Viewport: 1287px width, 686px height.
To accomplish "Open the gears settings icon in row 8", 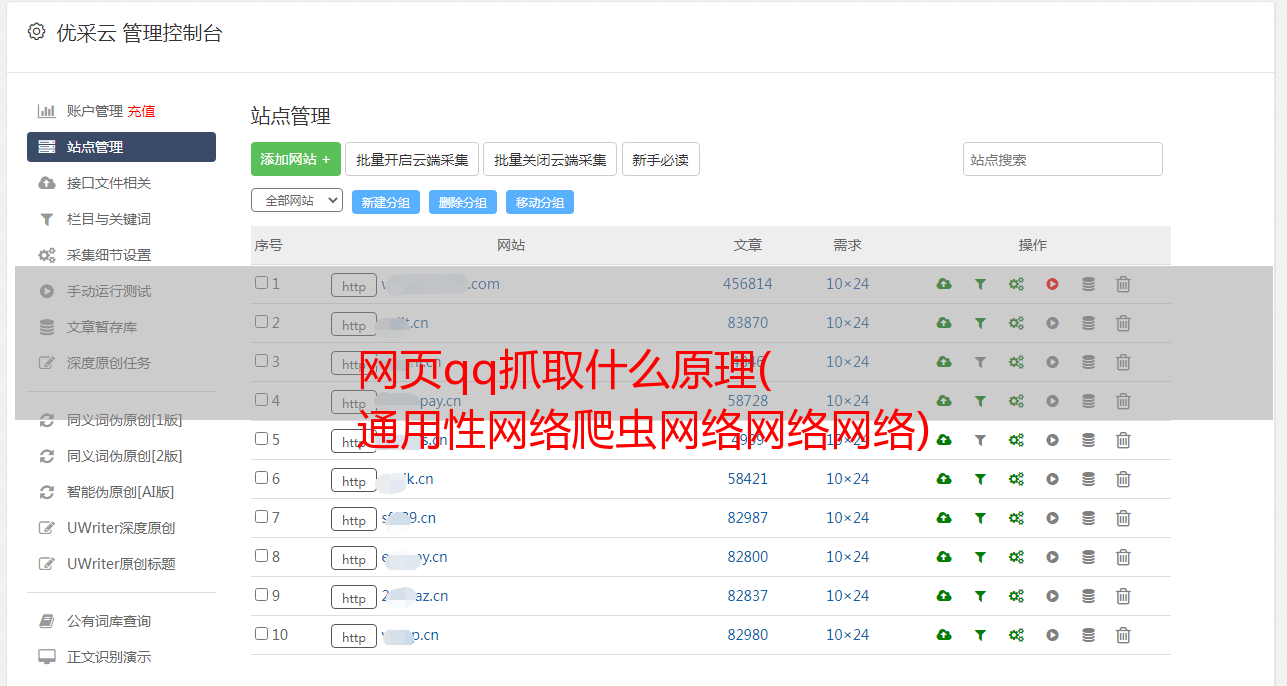I will coord(1016,557).
